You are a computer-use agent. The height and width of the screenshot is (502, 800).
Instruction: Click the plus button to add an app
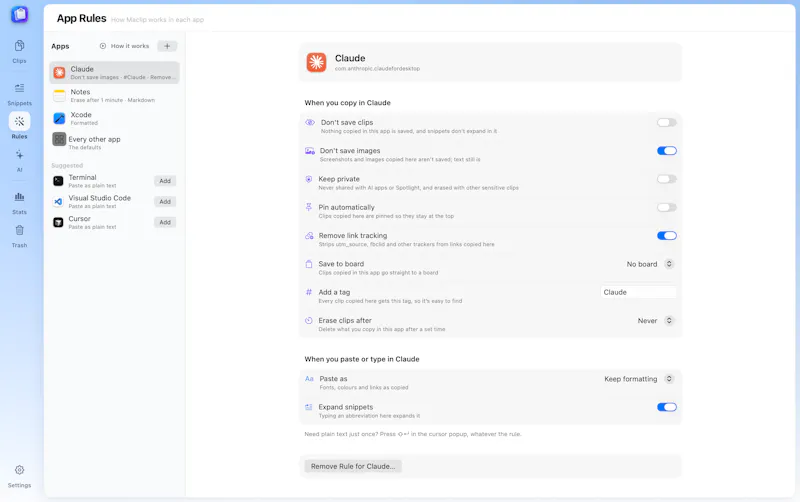pos(167,46)
